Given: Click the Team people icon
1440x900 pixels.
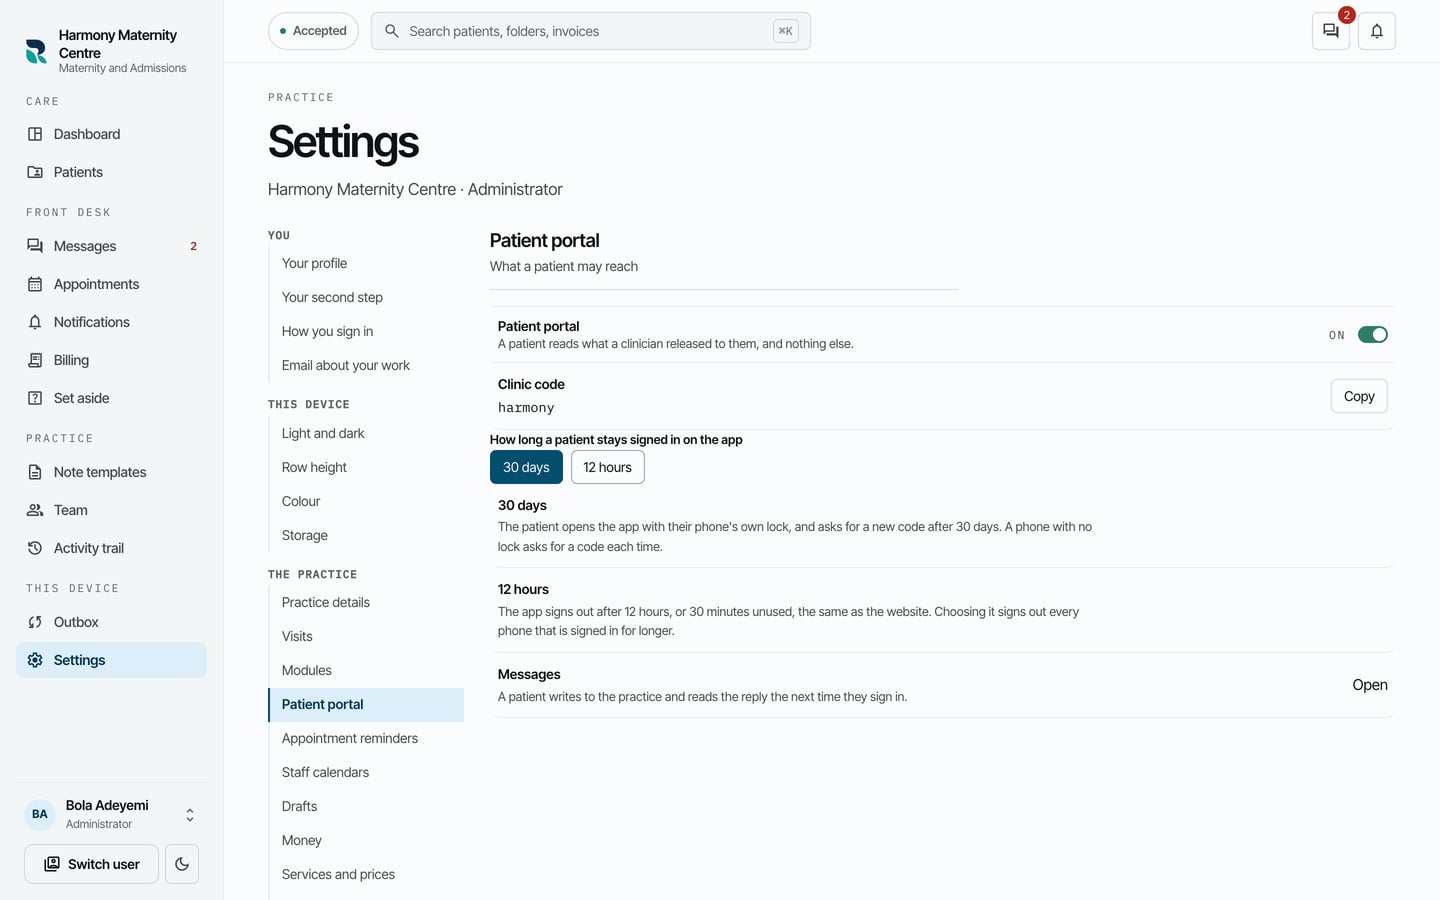Looking at the screenshot, I should (x=35, y=510).
